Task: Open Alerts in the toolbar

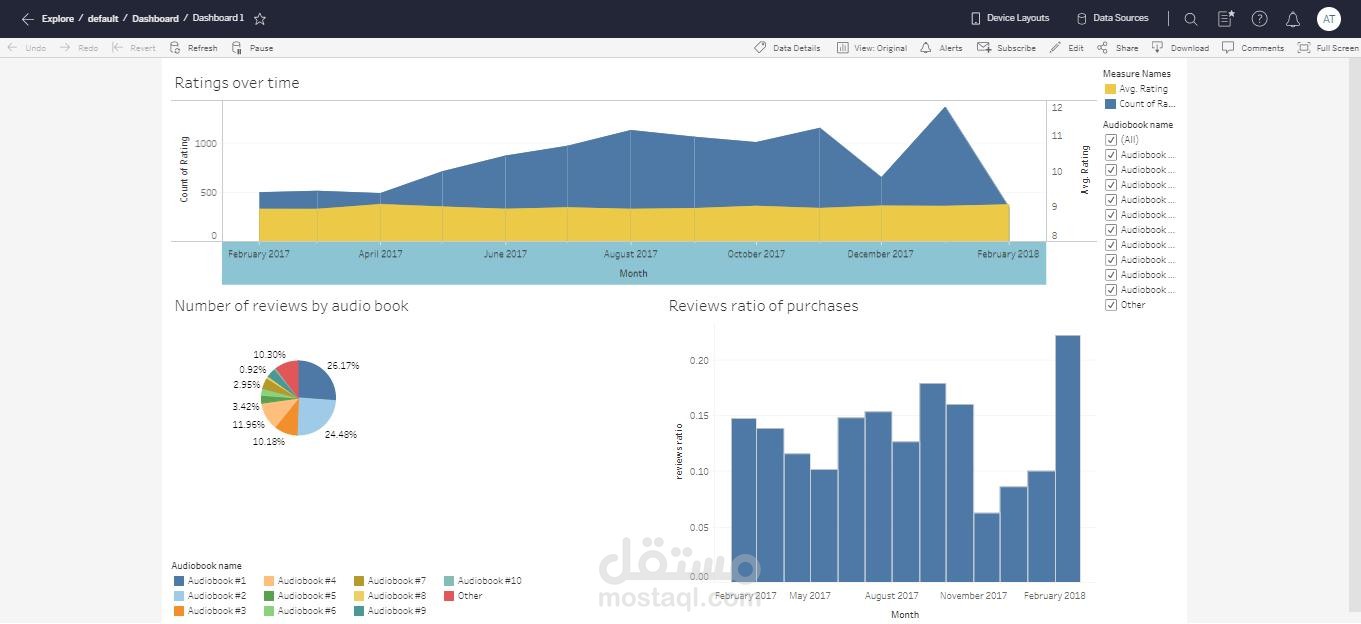Action: click(941, 48)
